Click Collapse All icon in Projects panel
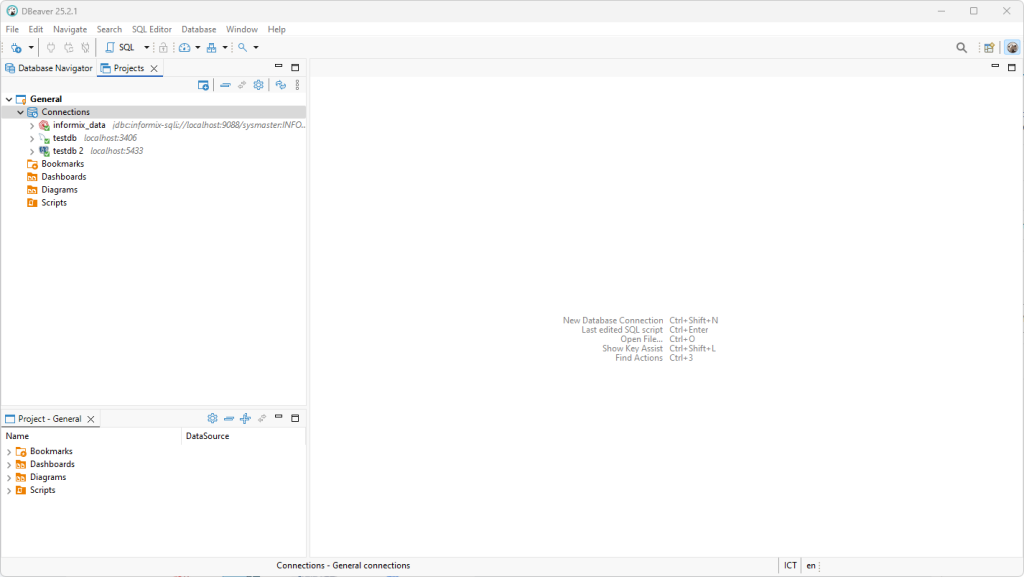Viewport: 1024px width, 577px height. coord(226,85)
